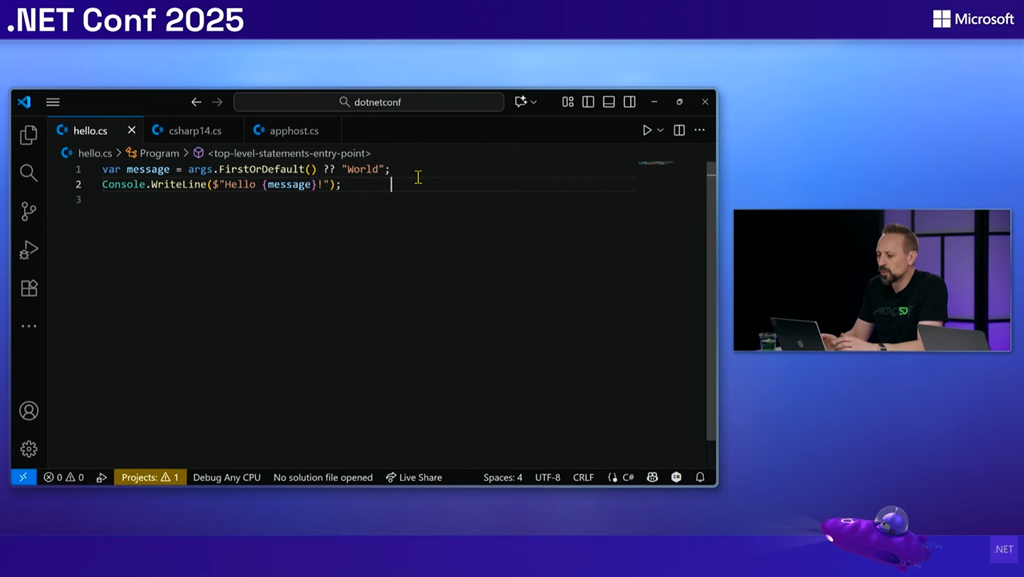Open Source Control view
Image resolution: width=1024 pixels, height=577 pixels.
point(29,211)
